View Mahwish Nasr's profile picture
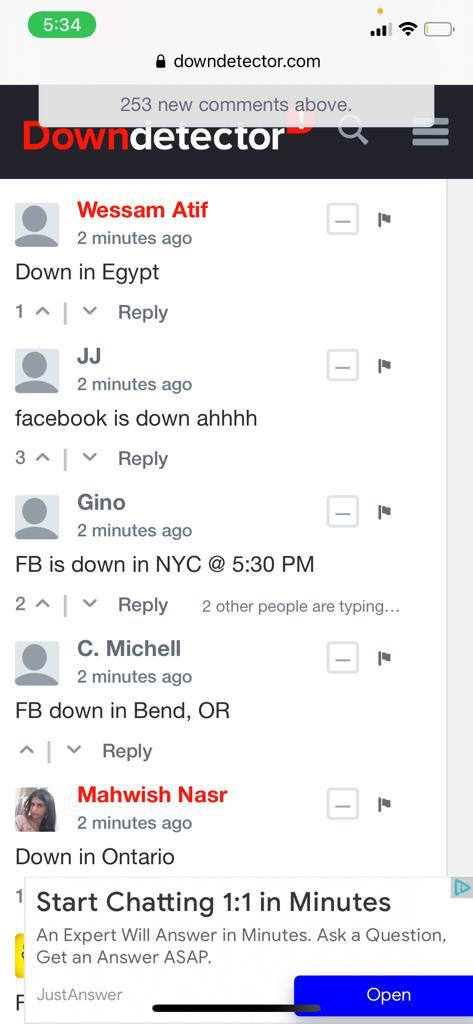Image resolution: width=473 pixels, height=1024 pixels. tap(37, 810)
